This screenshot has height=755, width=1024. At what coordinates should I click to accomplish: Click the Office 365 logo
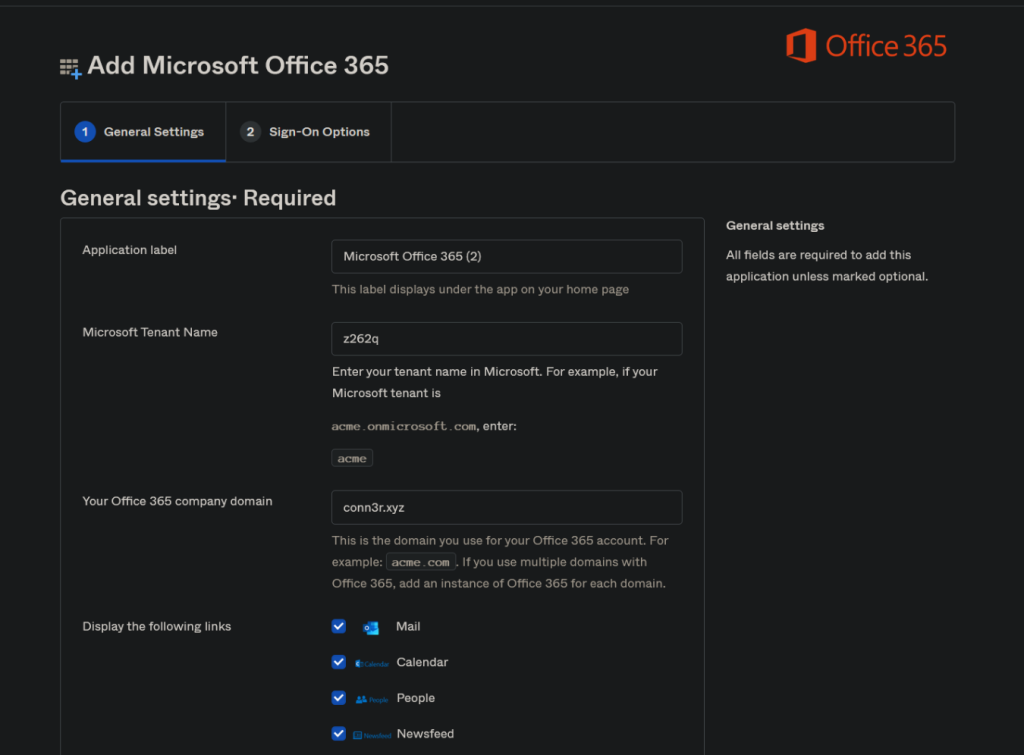[x=866, y=46]
